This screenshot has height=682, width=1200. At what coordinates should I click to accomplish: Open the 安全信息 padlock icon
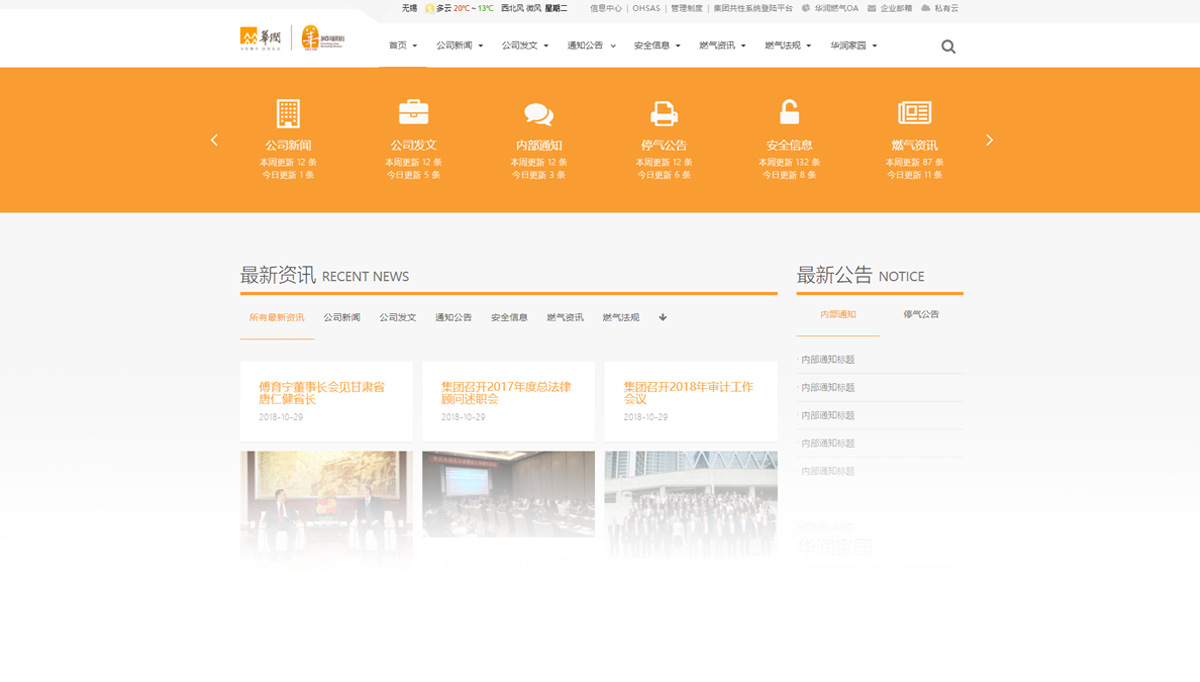789,112
